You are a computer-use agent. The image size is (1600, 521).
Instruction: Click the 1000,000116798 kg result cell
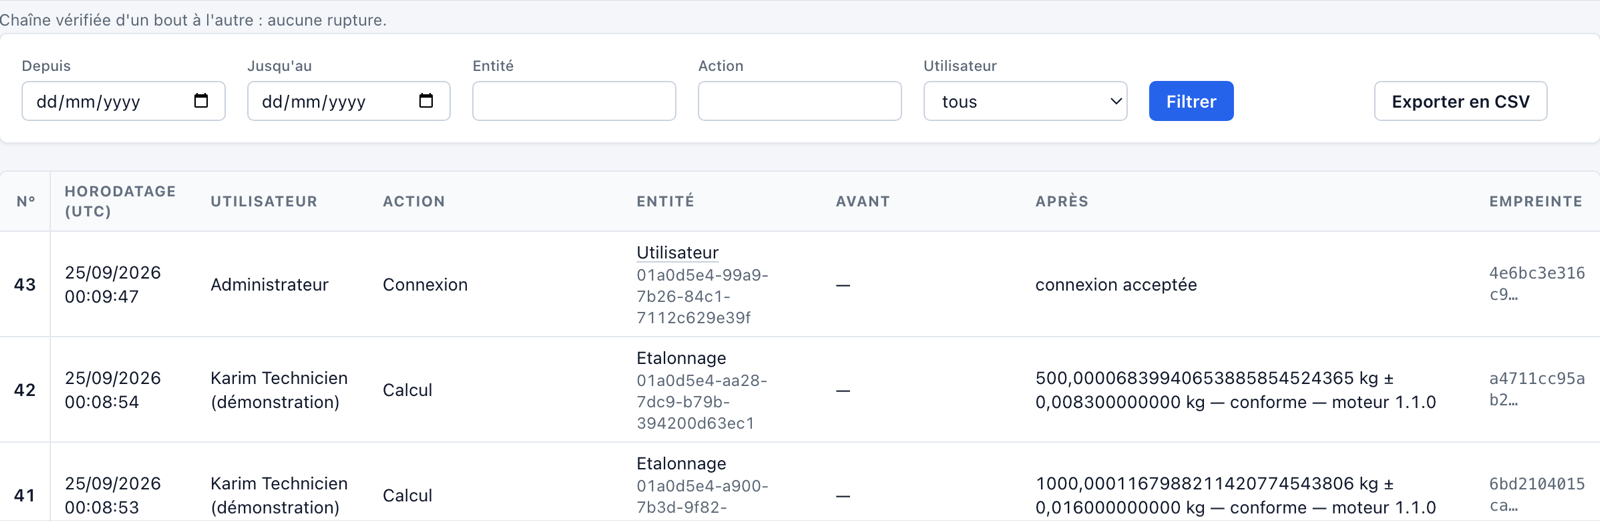(1236, 495)
